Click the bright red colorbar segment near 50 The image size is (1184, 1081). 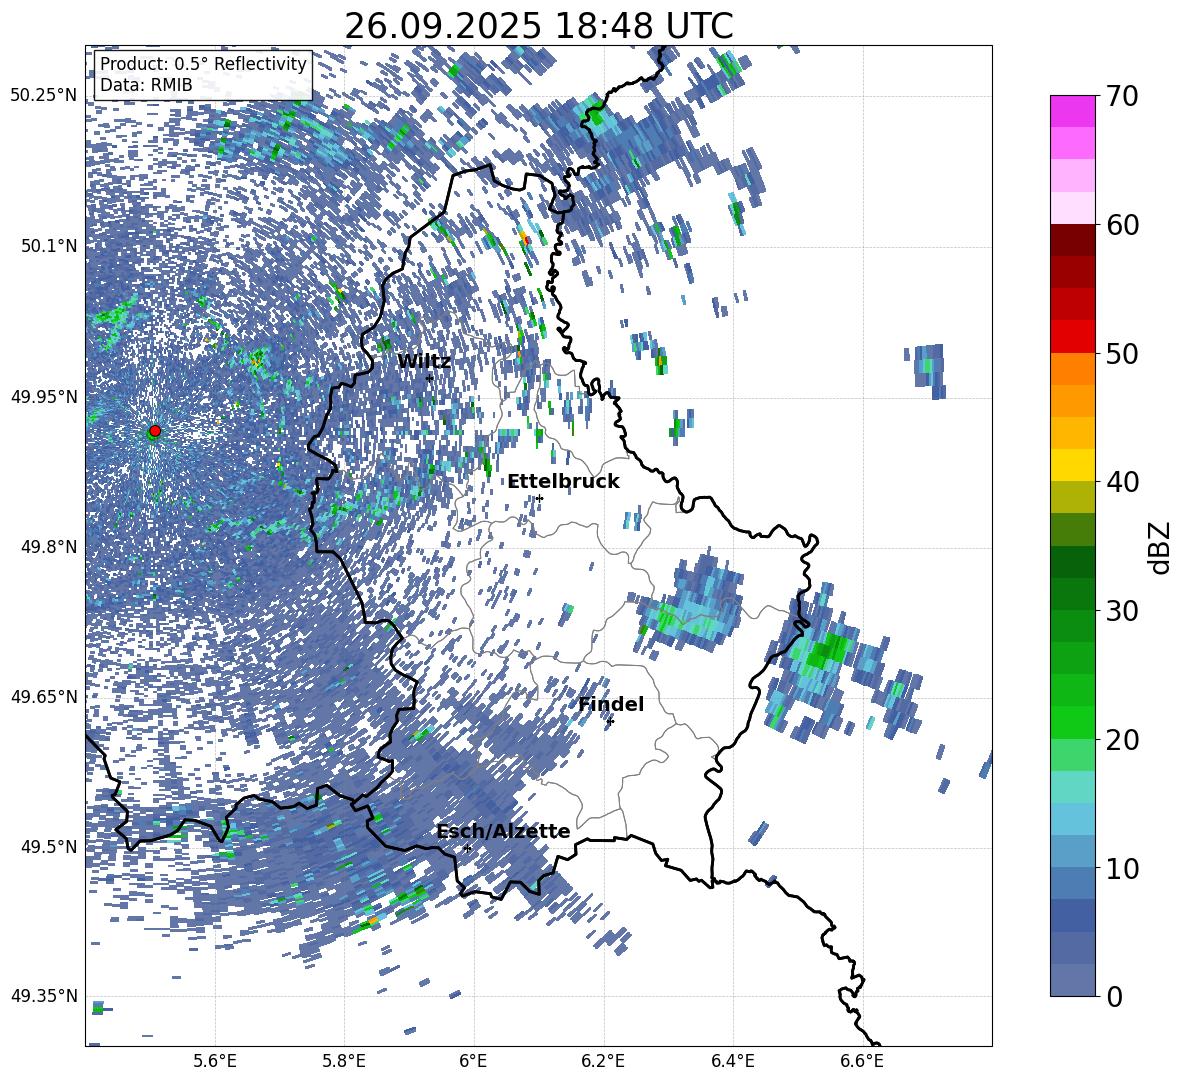tap(1072, 337)
